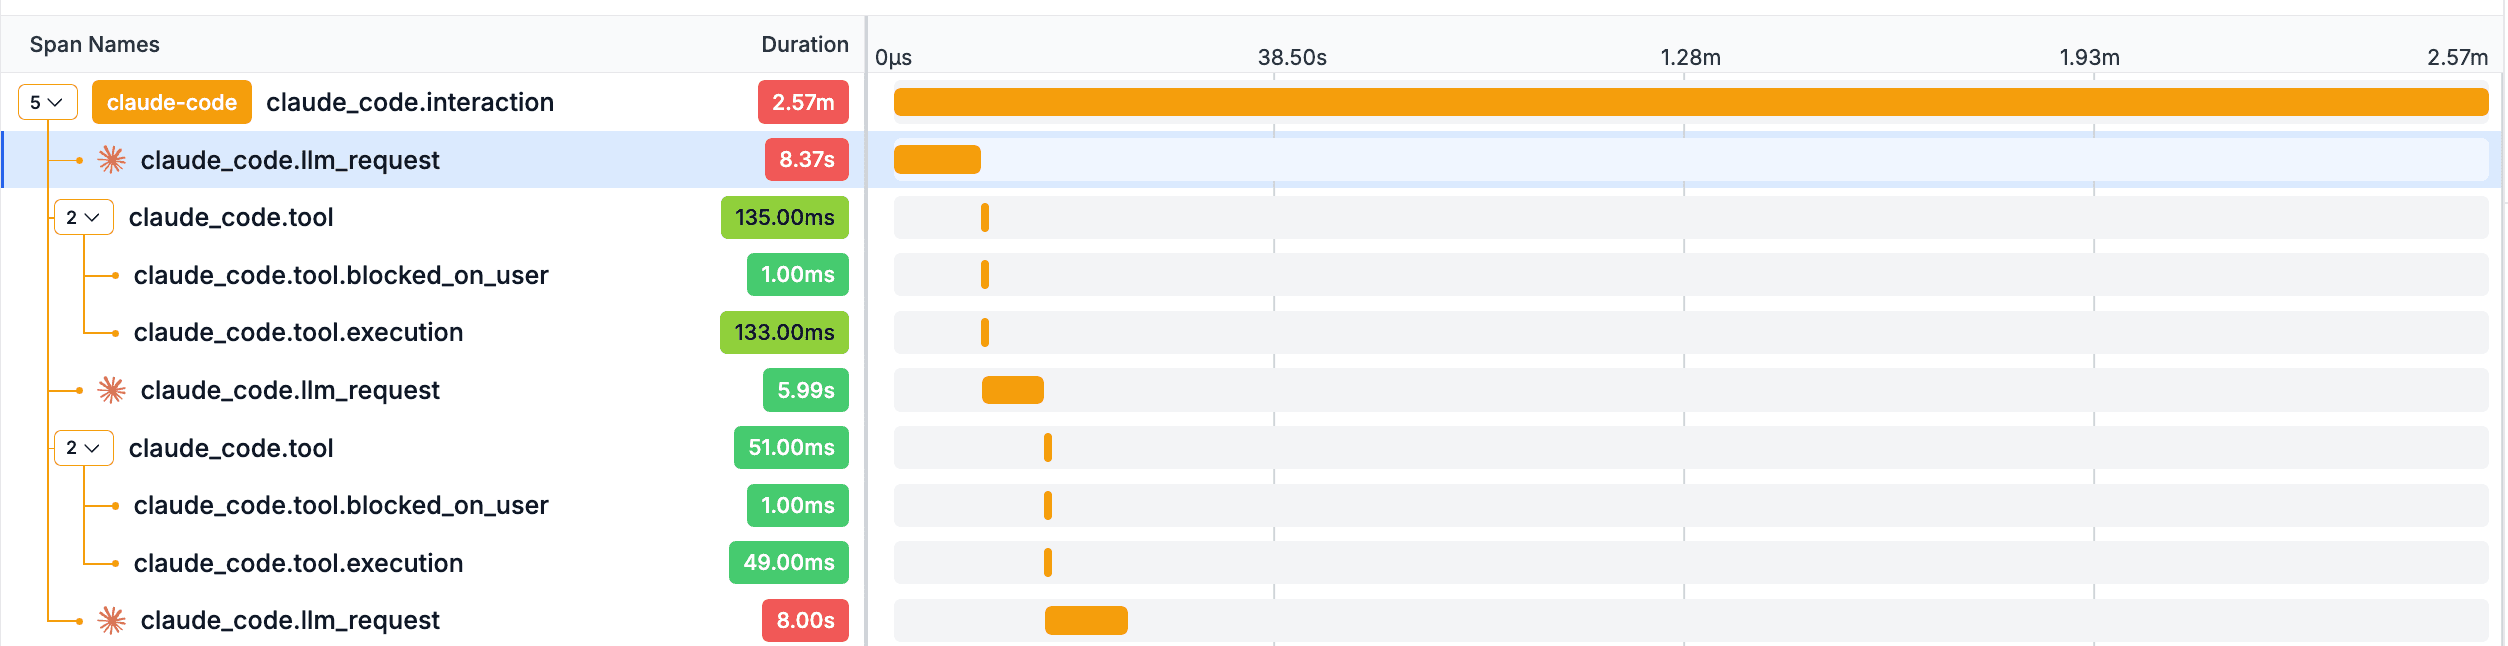Select the claude_code.tool.execution 49.00ms row
The width and height of the screenshot is (2508, 646).
point(434,563)
